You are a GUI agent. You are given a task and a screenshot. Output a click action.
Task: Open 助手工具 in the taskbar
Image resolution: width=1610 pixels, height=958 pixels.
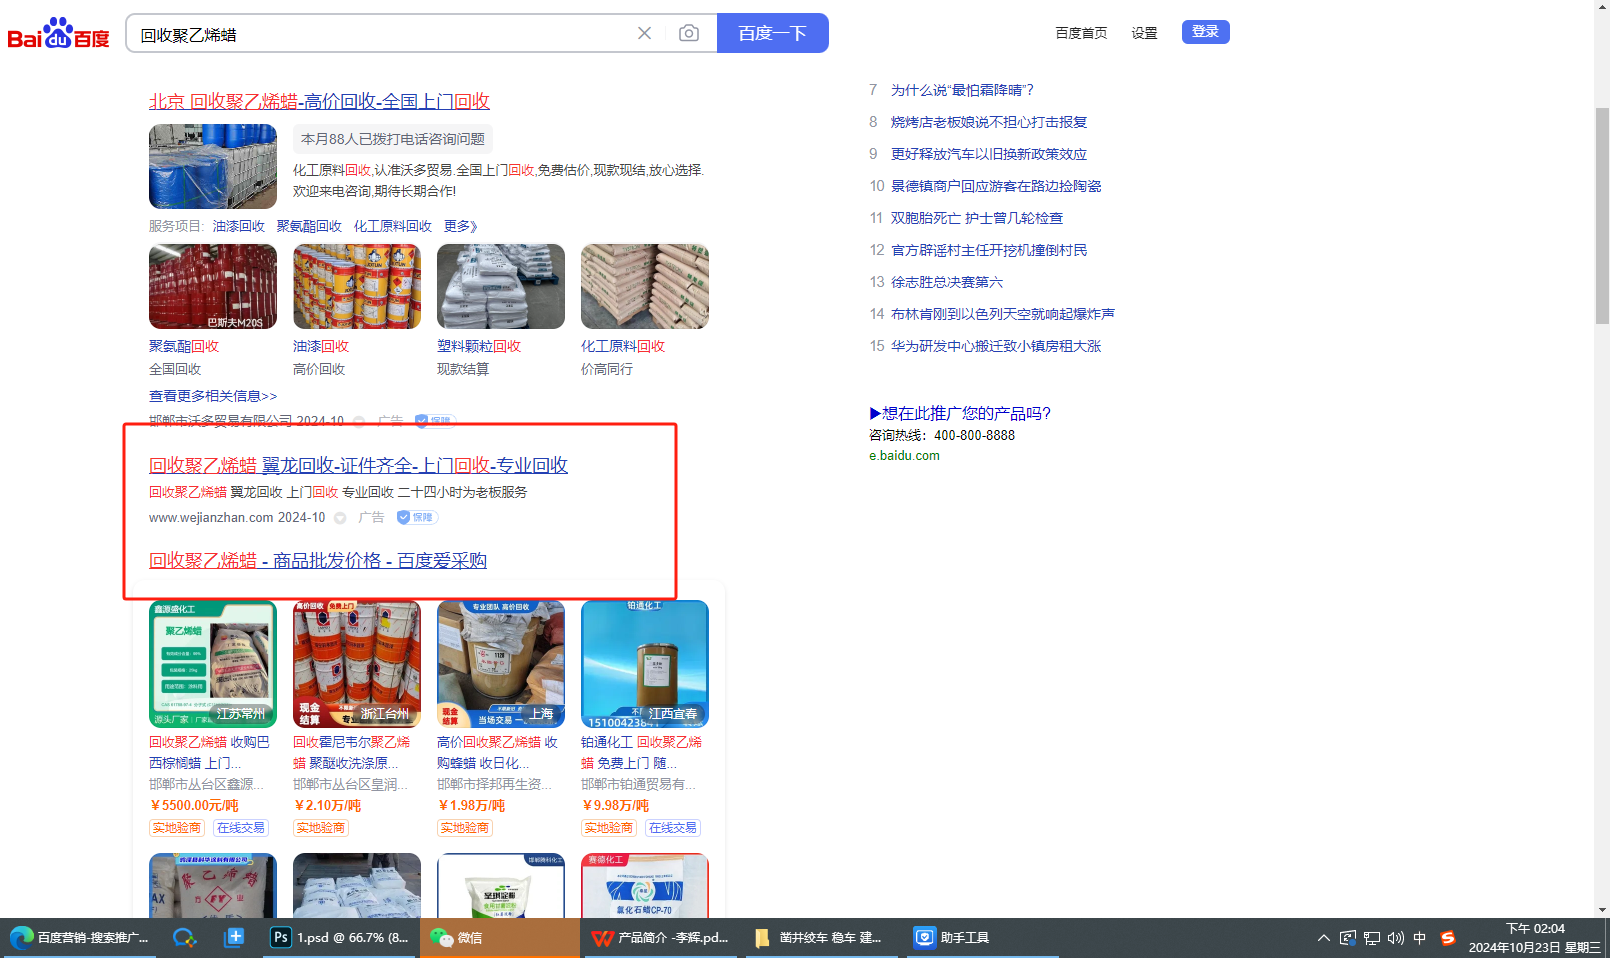(x=981, y=938)
